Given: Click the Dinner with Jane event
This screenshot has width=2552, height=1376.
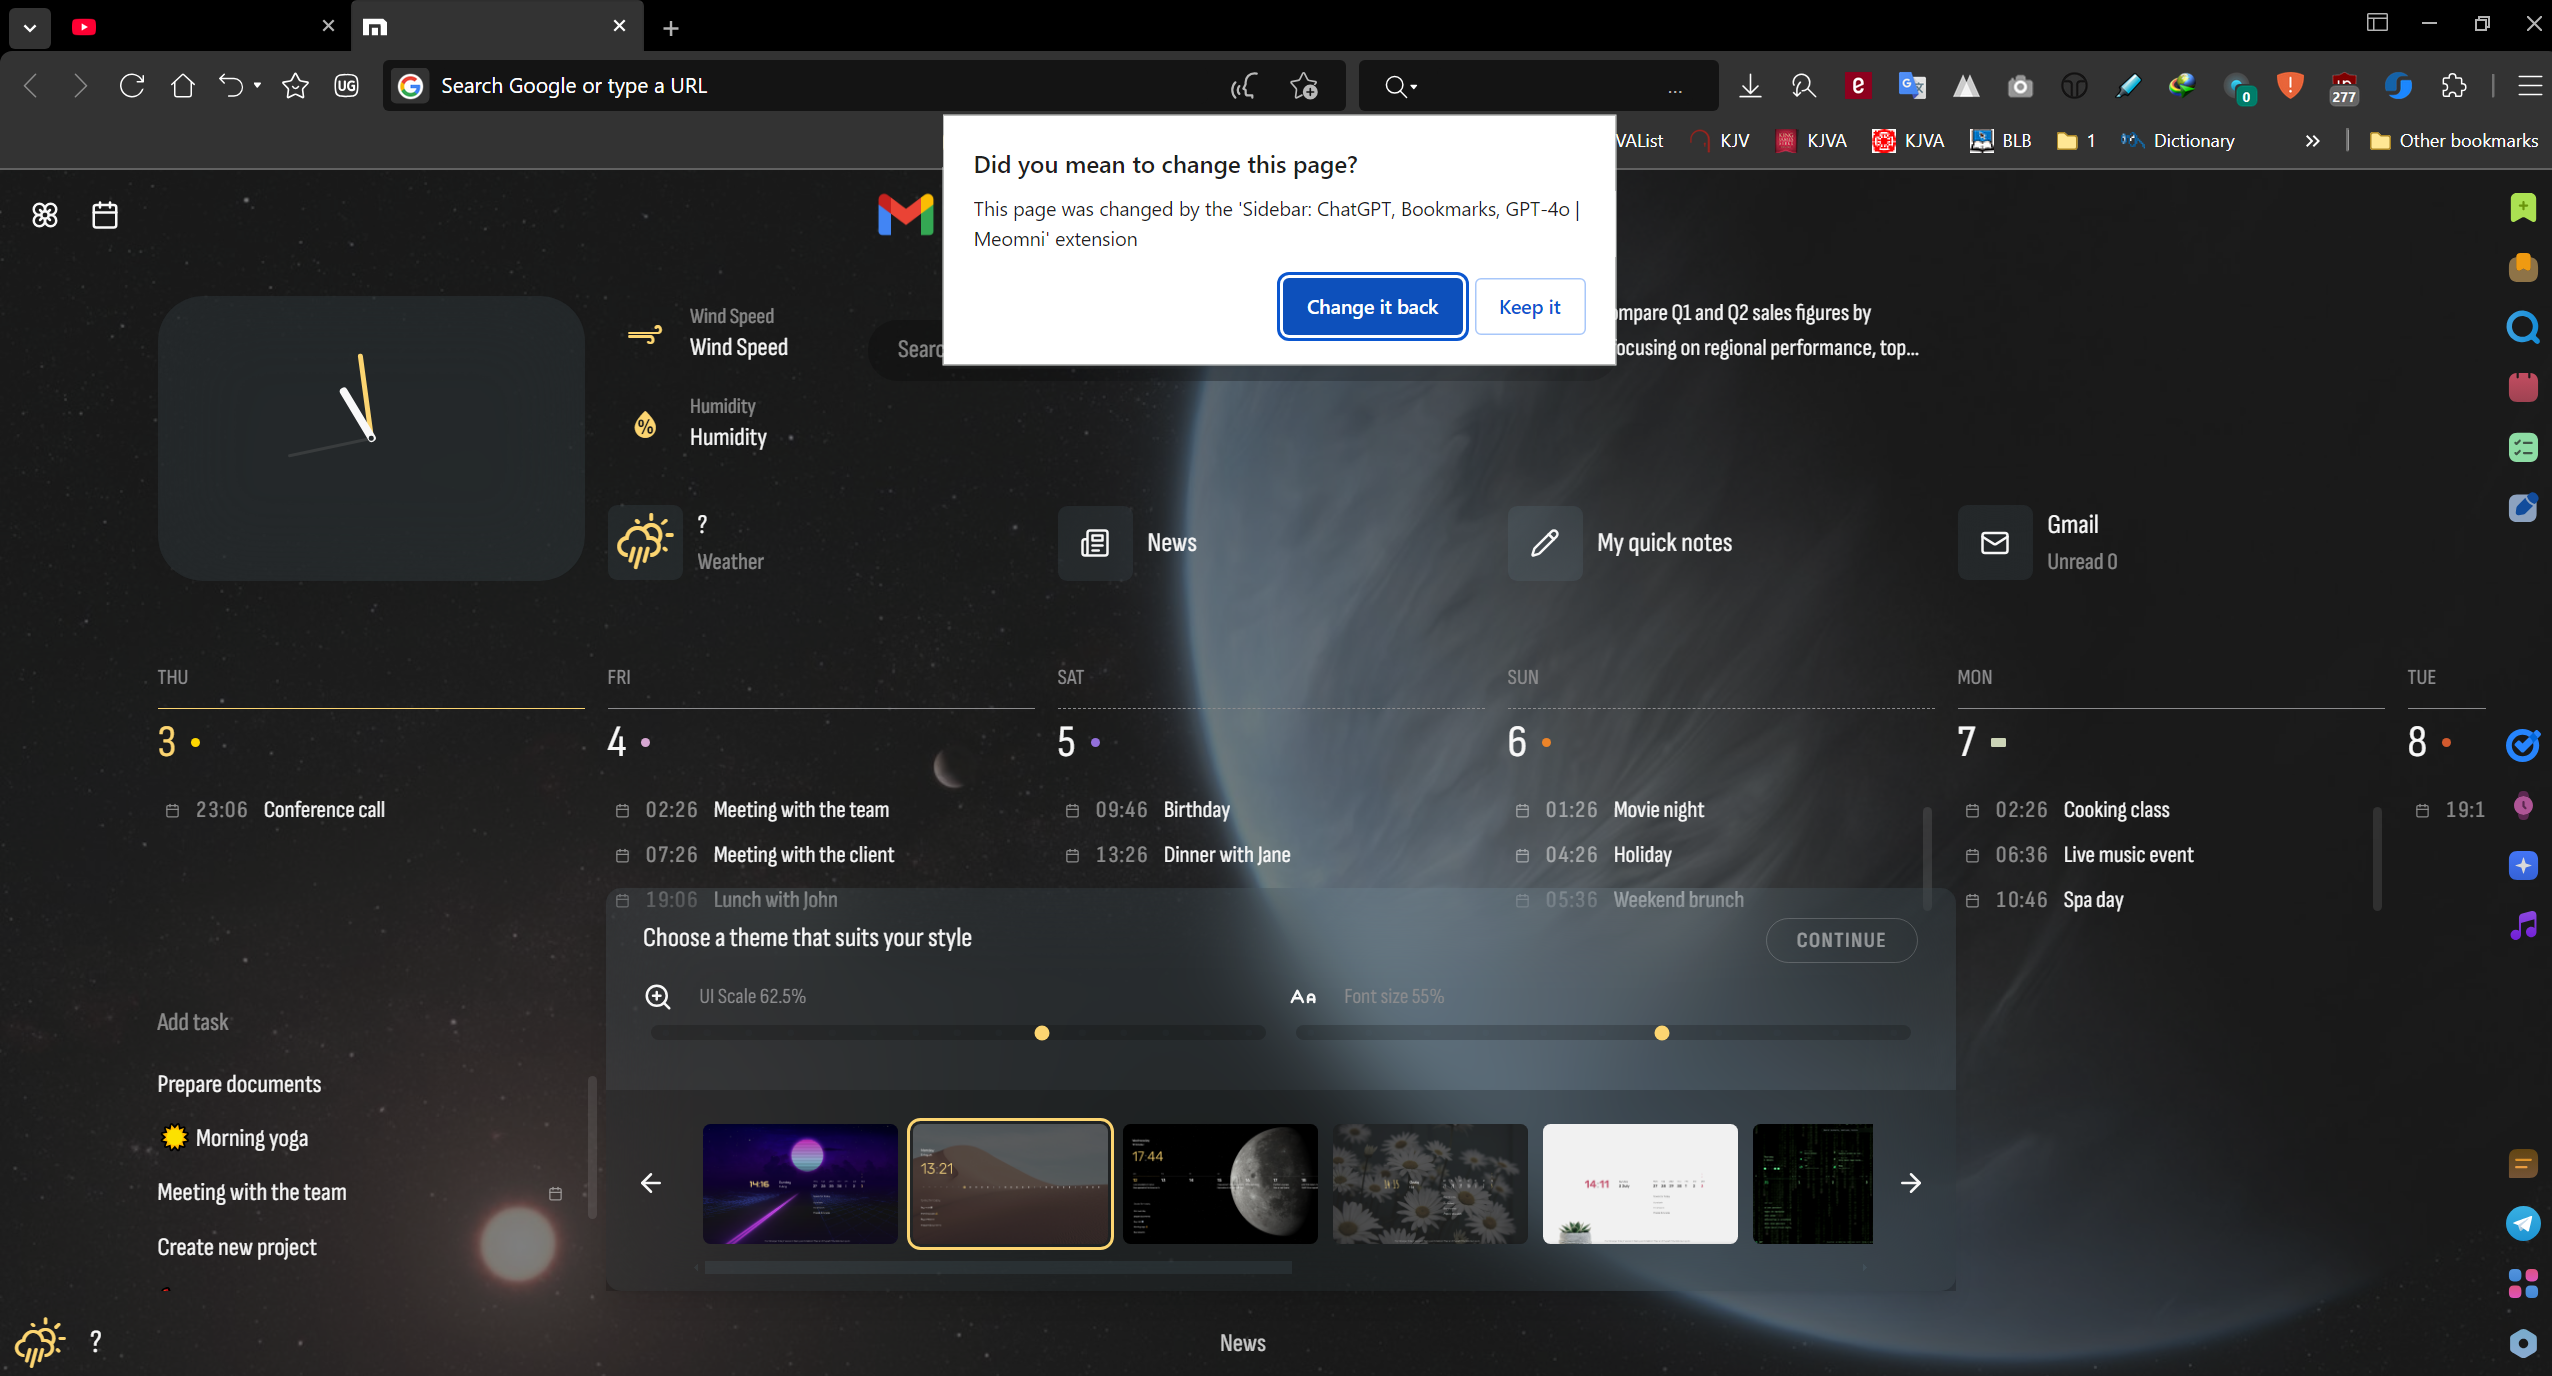Looking at the screenshot, I should 1227,855.
